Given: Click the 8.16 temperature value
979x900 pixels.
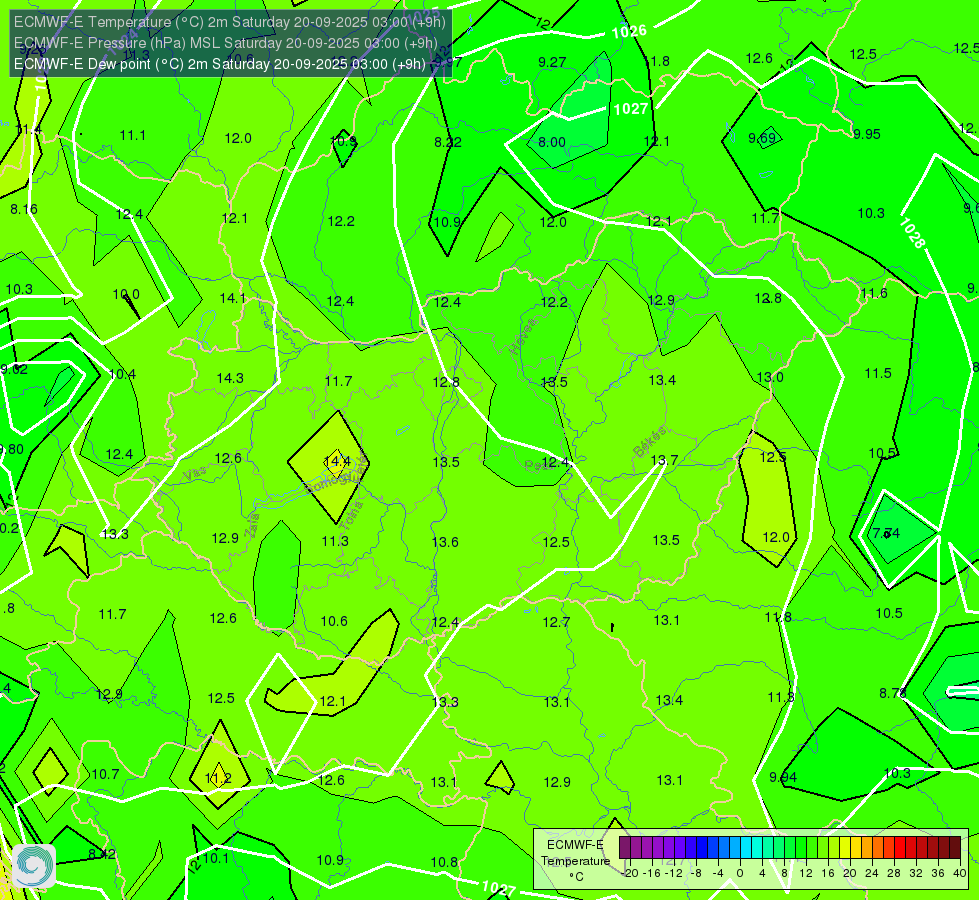Looking at the screenshot, I should (x=24, y=209).
